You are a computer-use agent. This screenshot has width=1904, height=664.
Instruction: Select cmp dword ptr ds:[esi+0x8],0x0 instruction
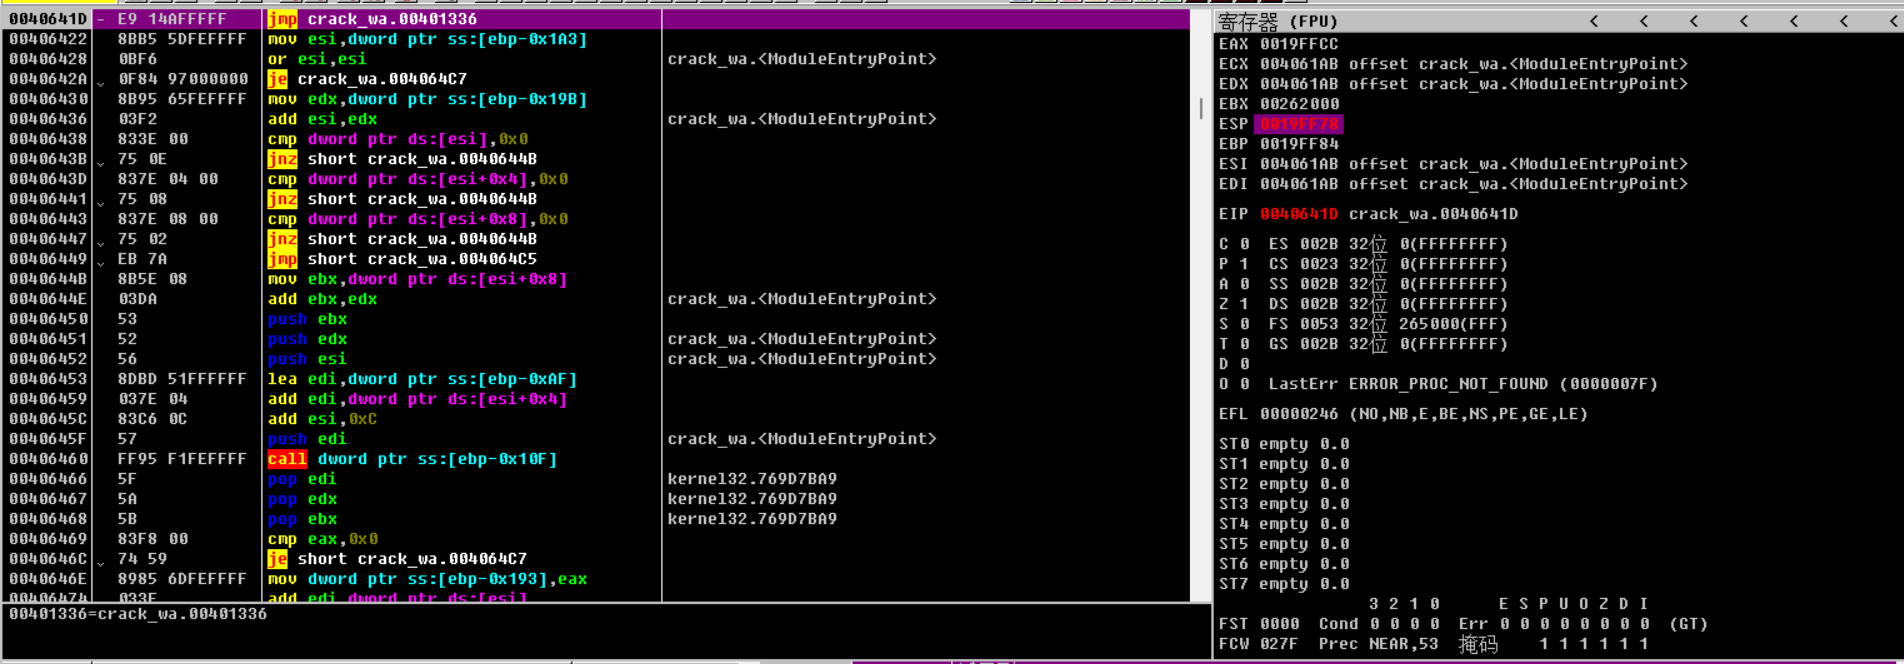[x=417, y=219]
